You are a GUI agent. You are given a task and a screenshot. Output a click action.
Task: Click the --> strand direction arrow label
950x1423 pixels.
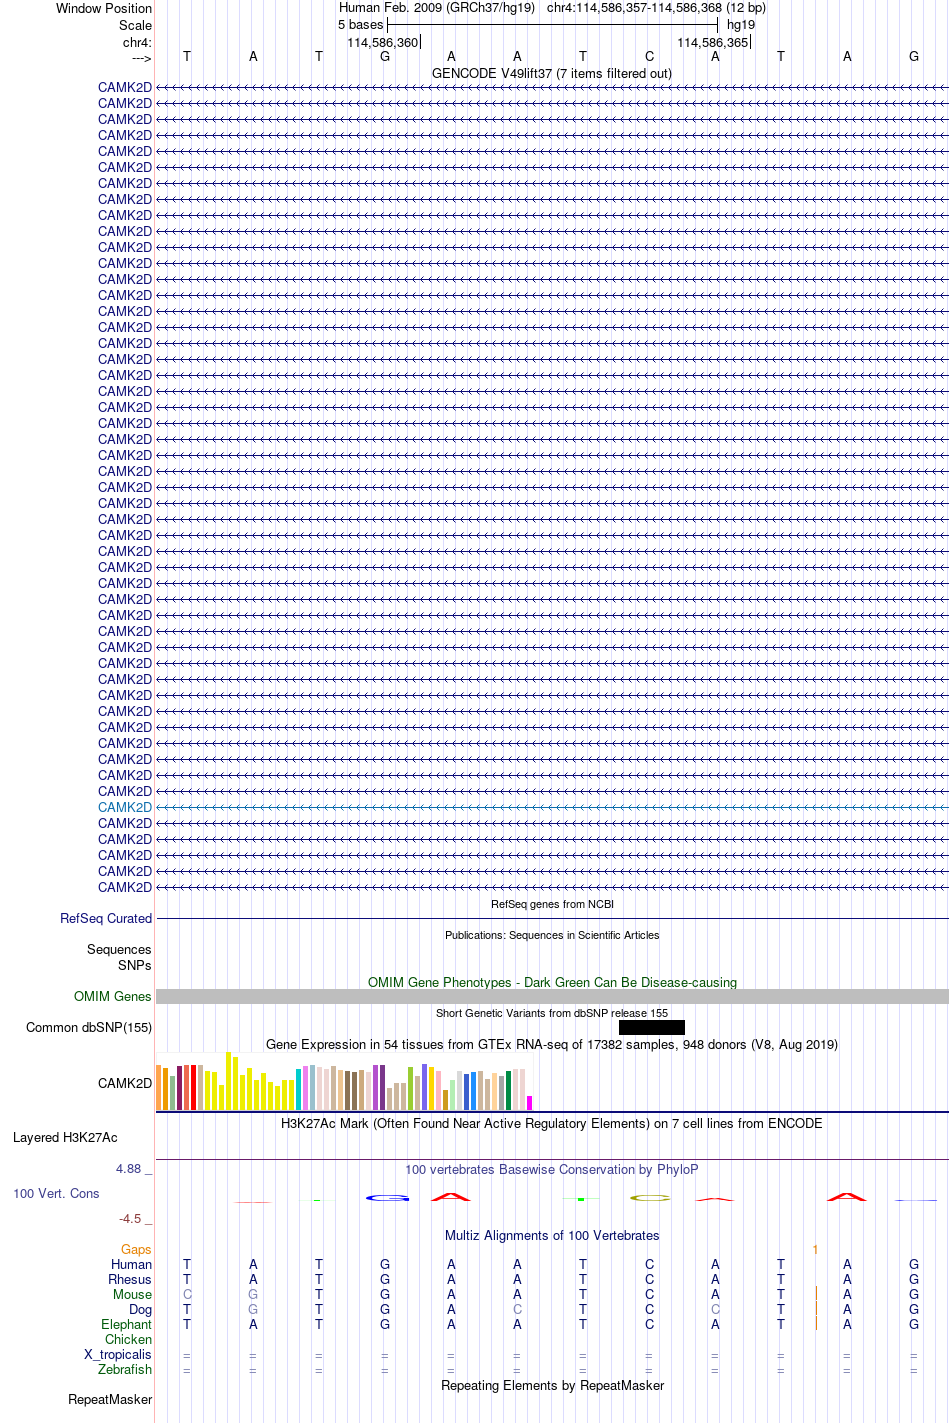tap(141, 58)
